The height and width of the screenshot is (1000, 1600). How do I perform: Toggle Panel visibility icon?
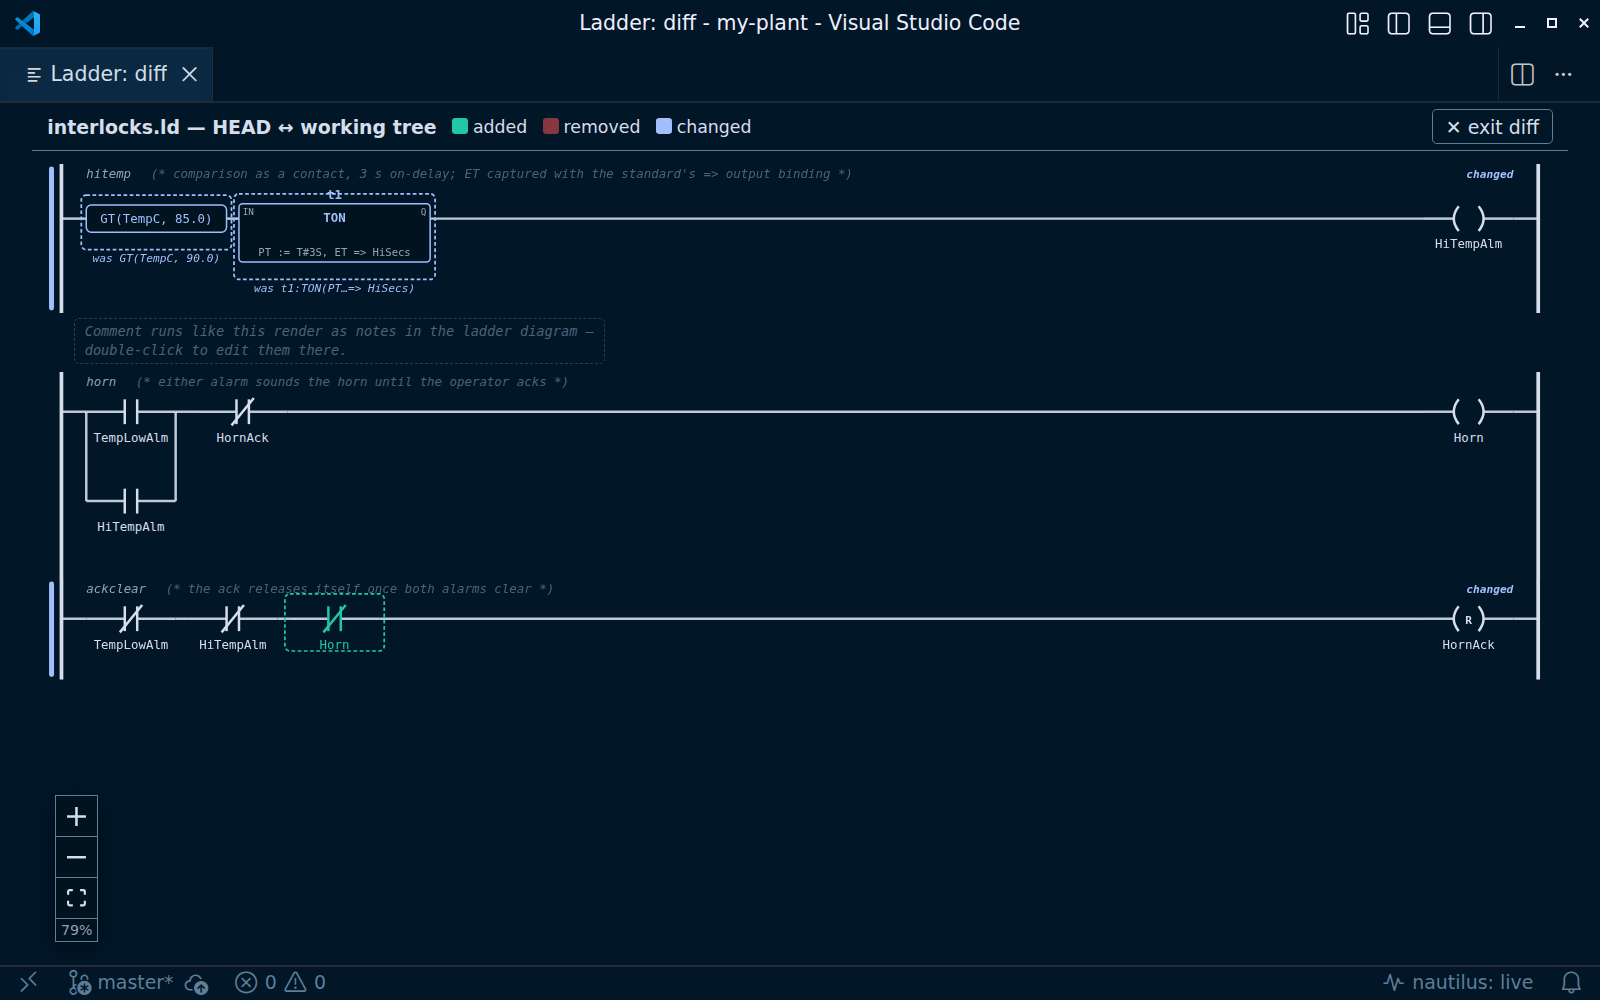click(x=1439, y=23)
